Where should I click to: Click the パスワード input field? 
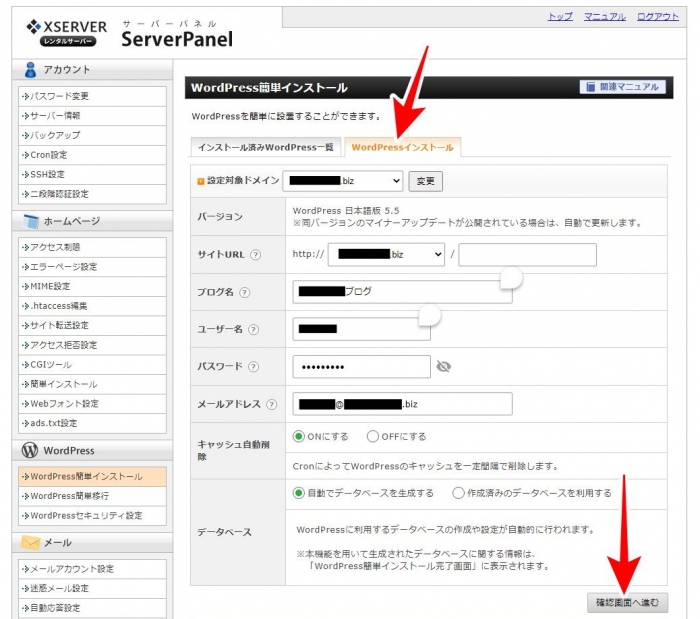coord(362,367)
